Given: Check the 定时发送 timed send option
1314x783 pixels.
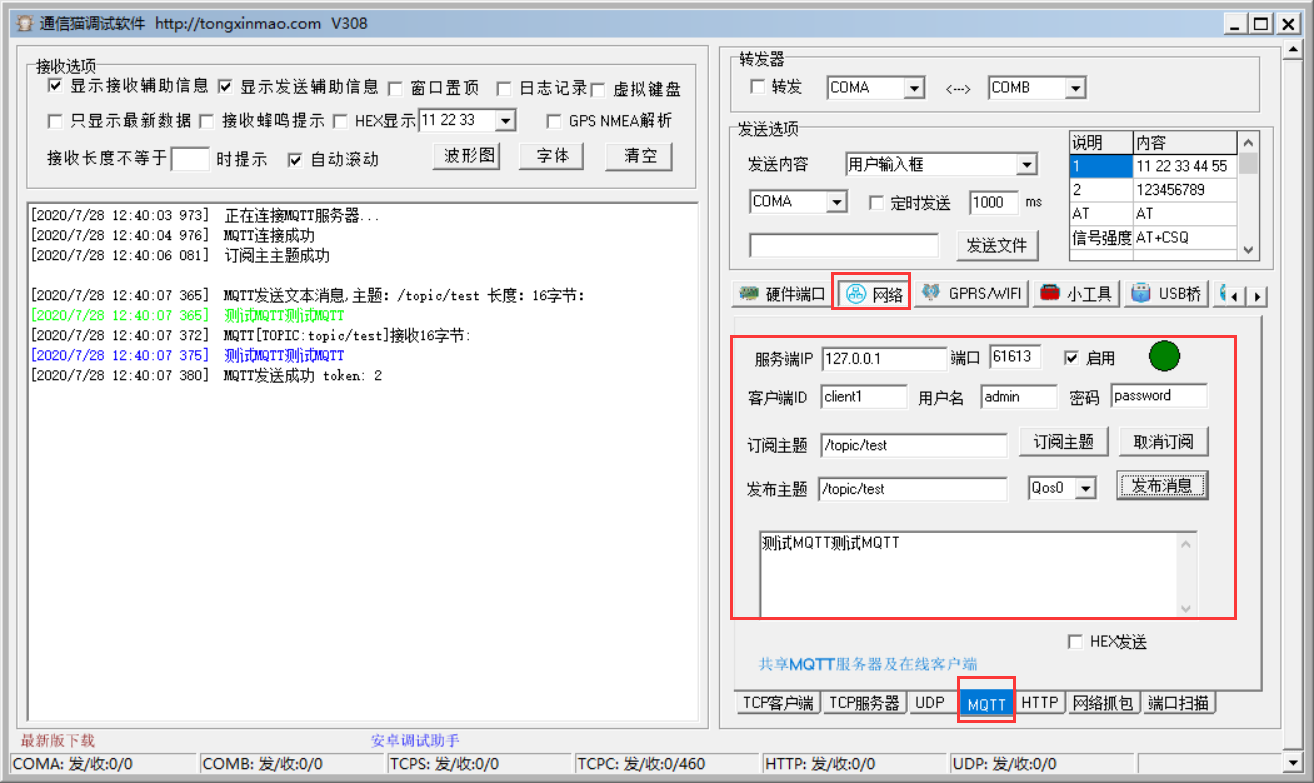Looking at the screenshot, I should (876, 203).
